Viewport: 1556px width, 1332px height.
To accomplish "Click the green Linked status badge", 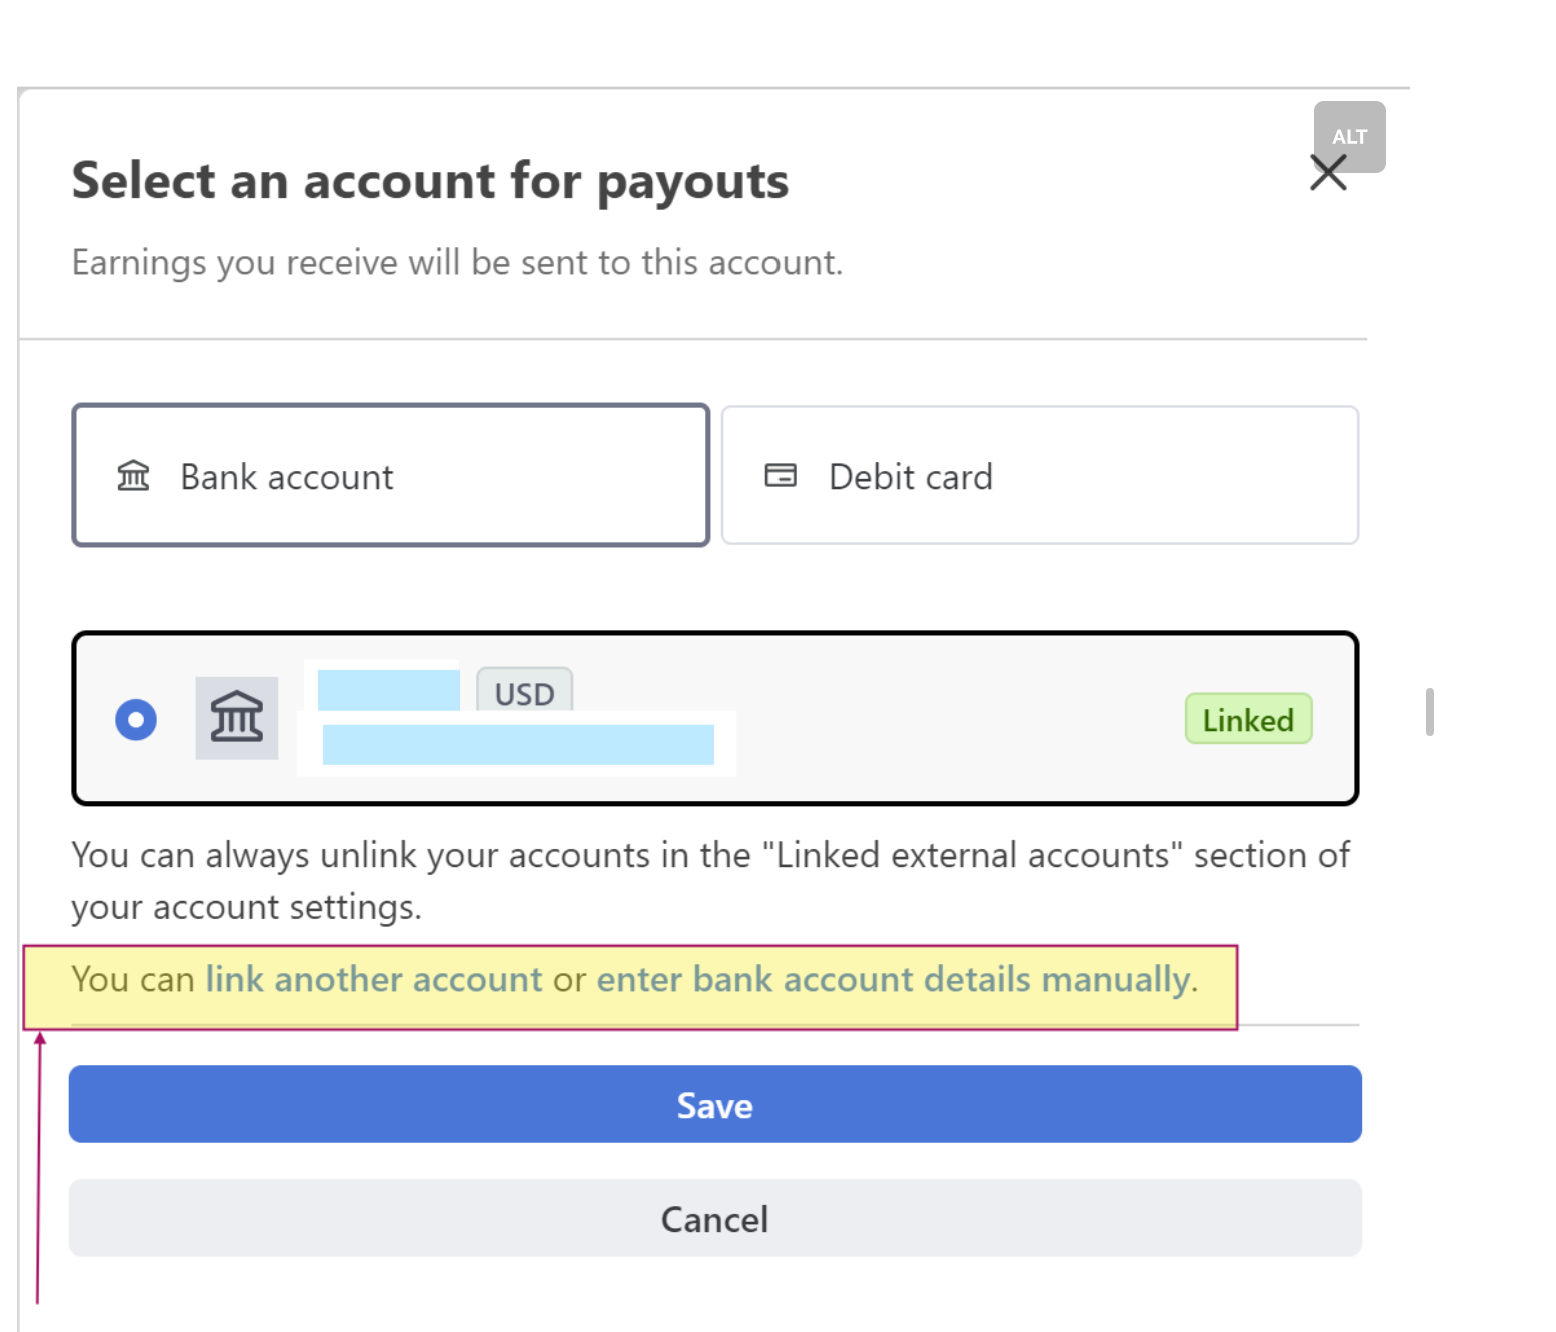I will [1248, 719].
